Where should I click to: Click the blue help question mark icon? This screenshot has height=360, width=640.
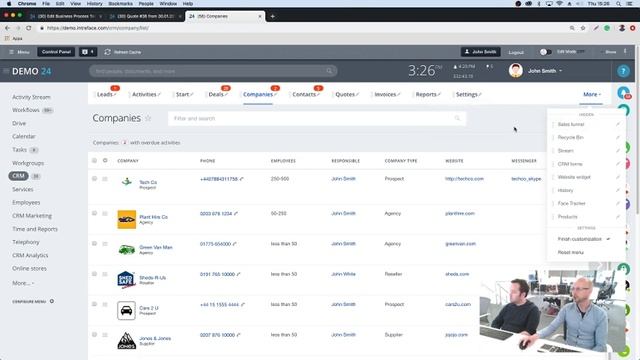coord(623,71)
